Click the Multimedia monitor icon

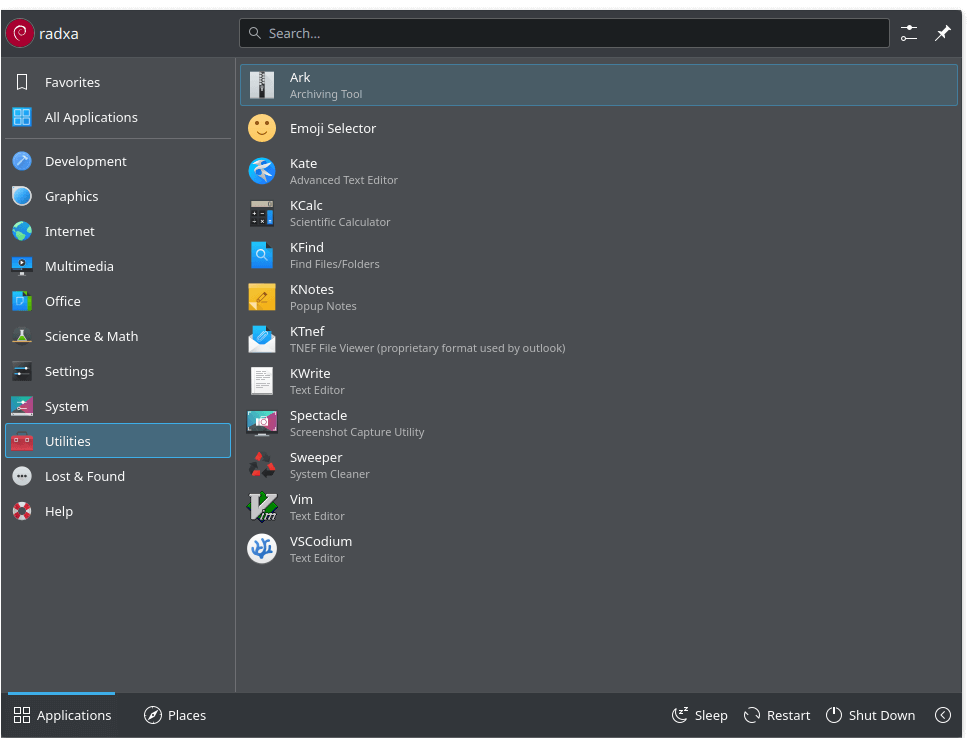coord(22,266)
